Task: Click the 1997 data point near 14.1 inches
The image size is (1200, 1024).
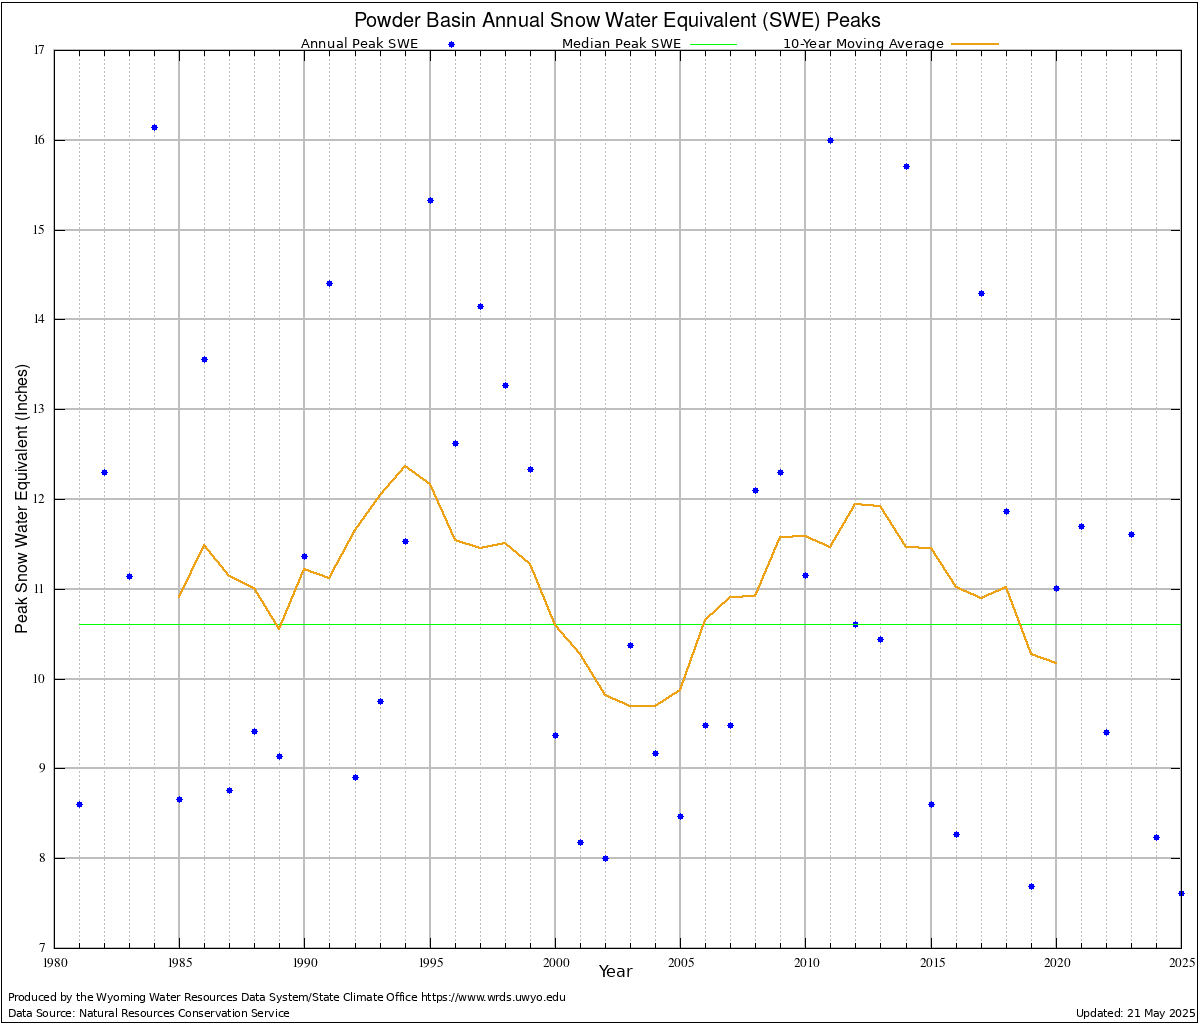Action: point(480,306)
